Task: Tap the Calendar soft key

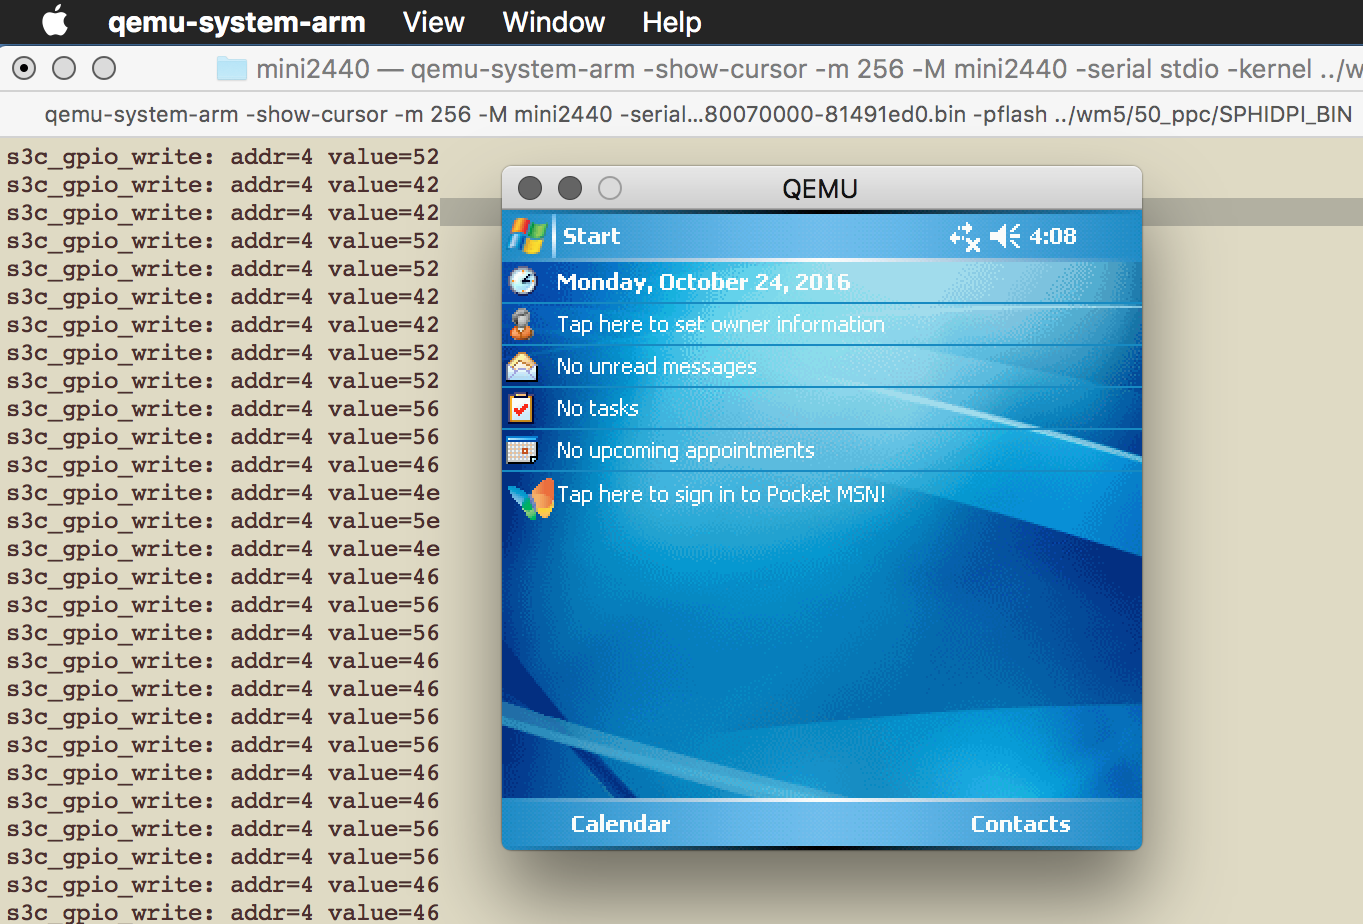Action: tap(620, 824)
